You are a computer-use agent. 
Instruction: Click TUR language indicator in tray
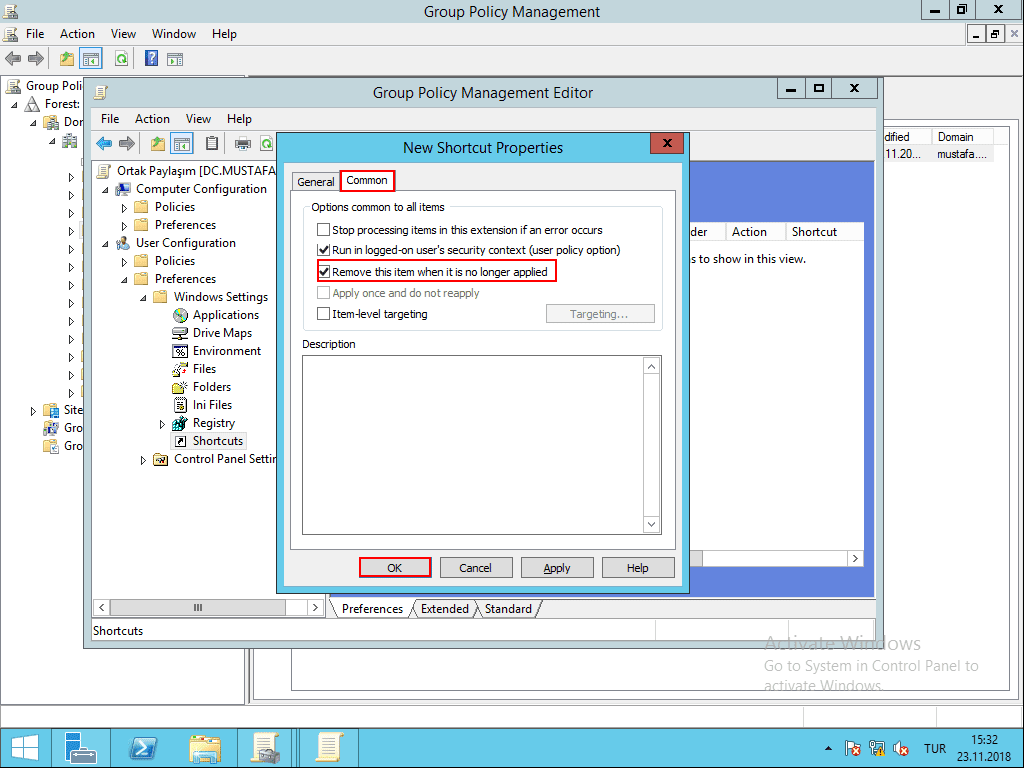935,748
